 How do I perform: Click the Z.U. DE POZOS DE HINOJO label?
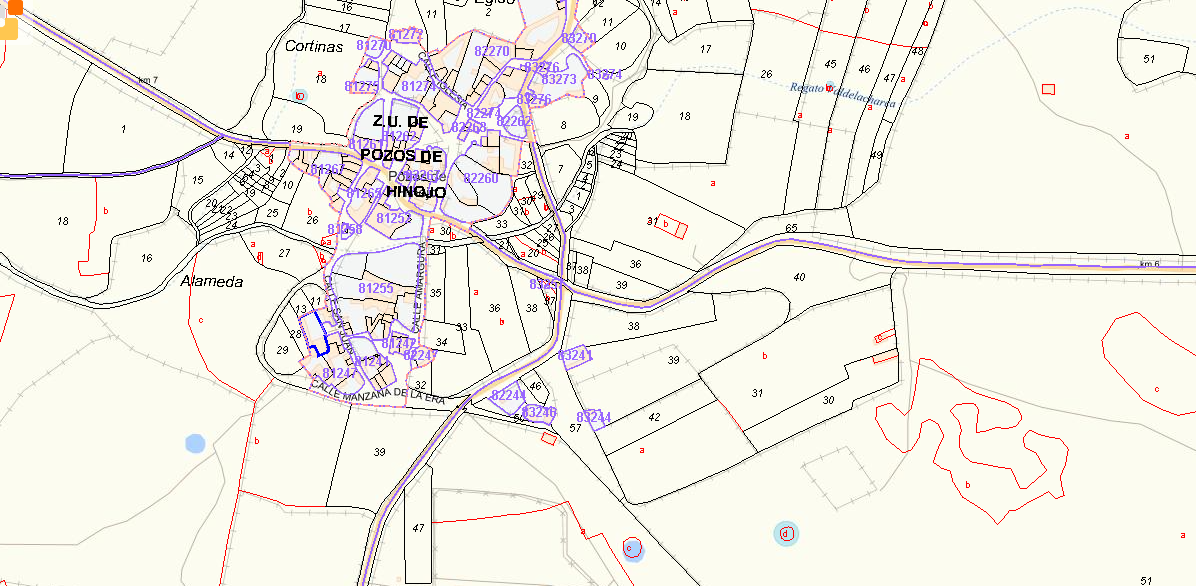click(400, 156)
